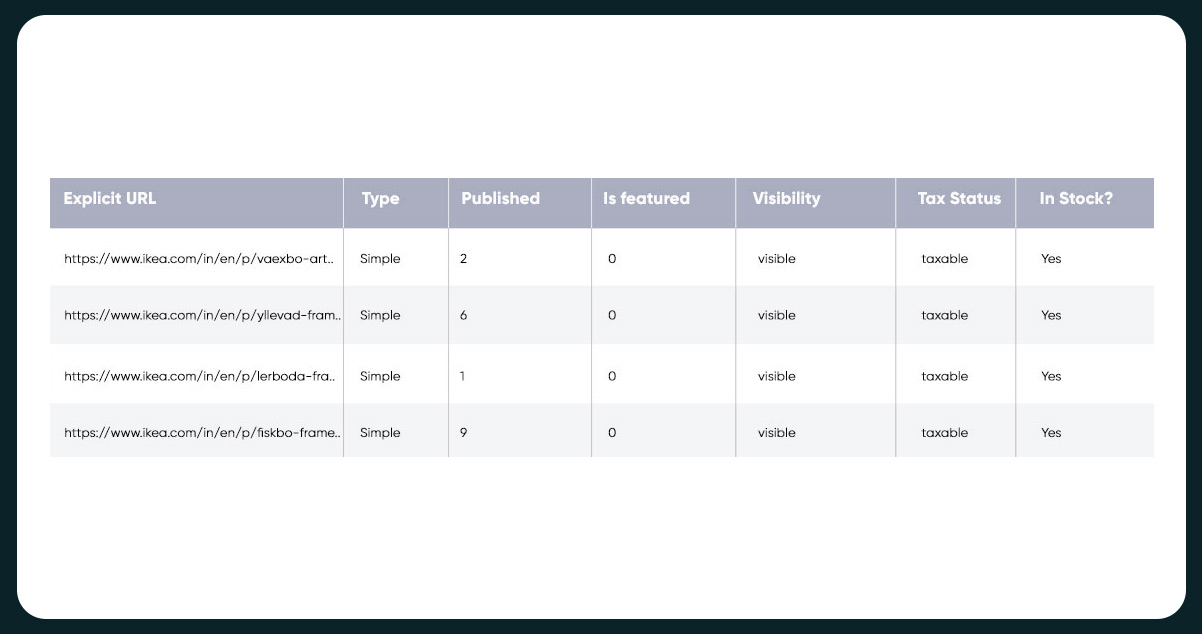Select the Published cell with value 9
This screenshot has width=1202, height=634.
pyautogui.click(x=464, y=433)
